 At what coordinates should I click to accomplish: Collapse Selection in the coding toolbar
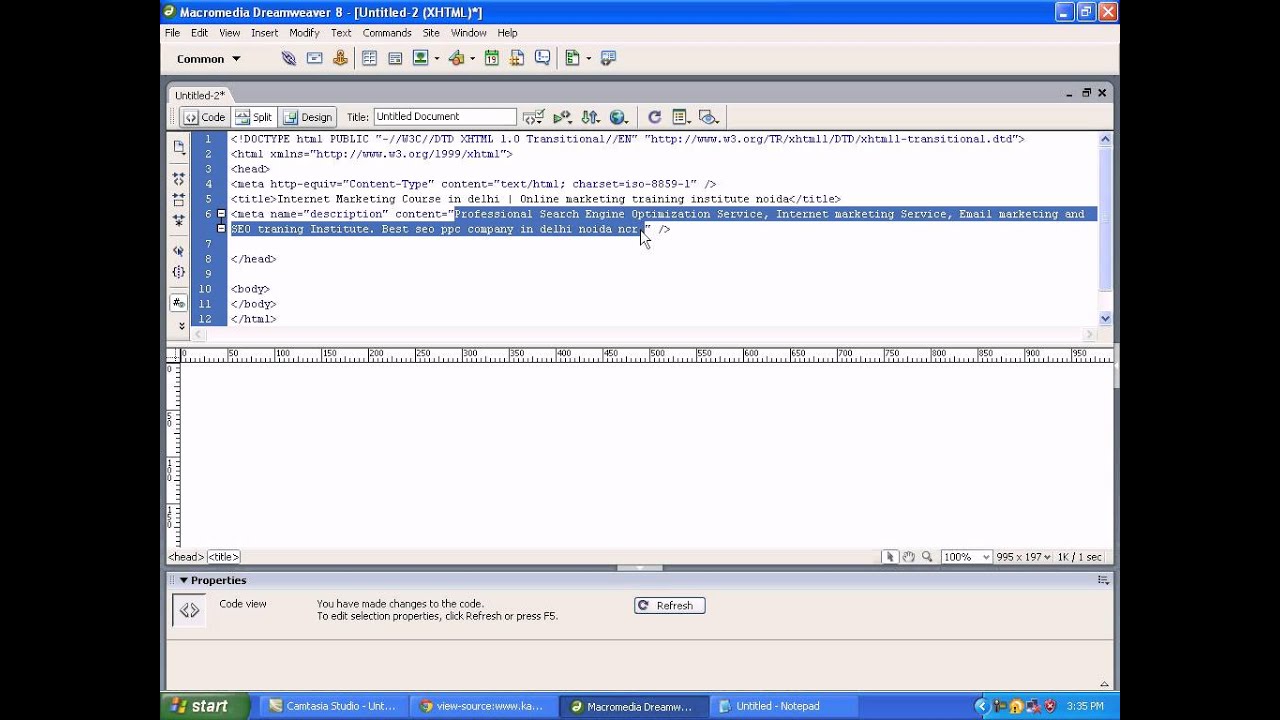pyautogui.click(x=179, y=199)
